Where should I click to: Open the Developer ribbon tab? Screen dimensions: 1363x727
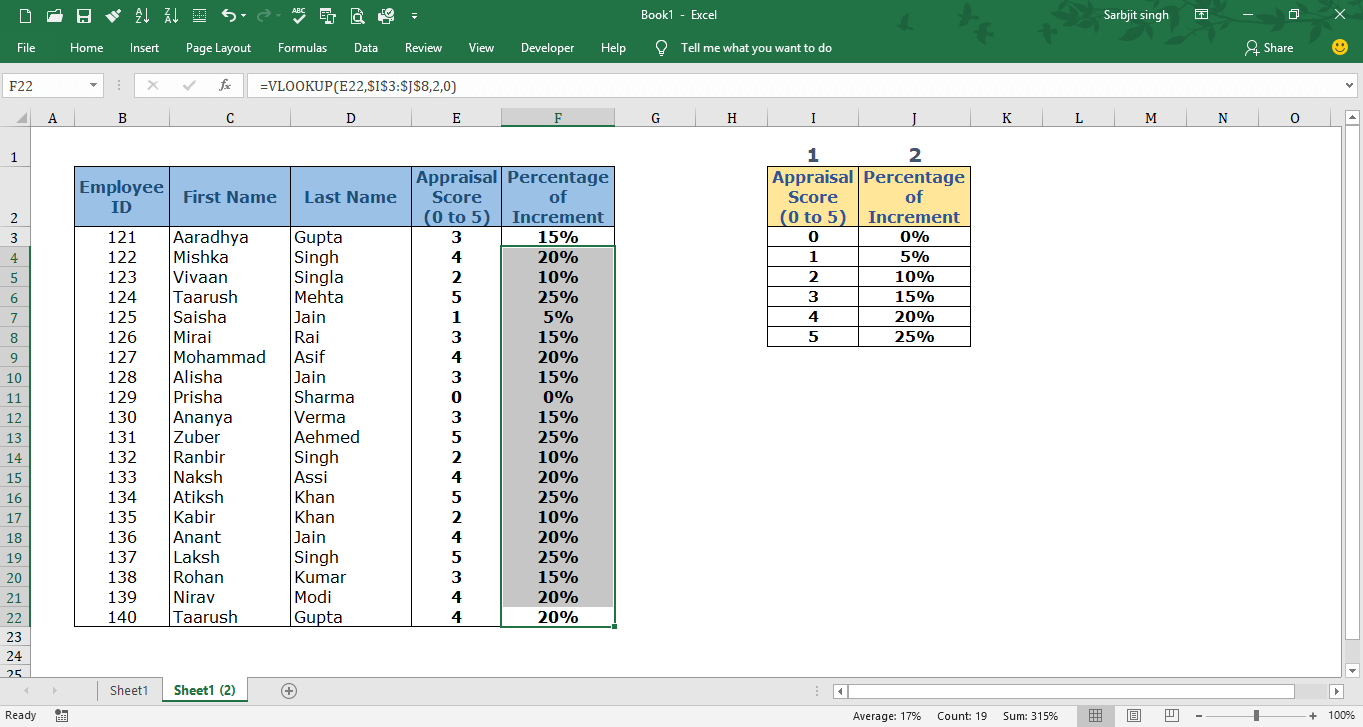click(547, 48)
